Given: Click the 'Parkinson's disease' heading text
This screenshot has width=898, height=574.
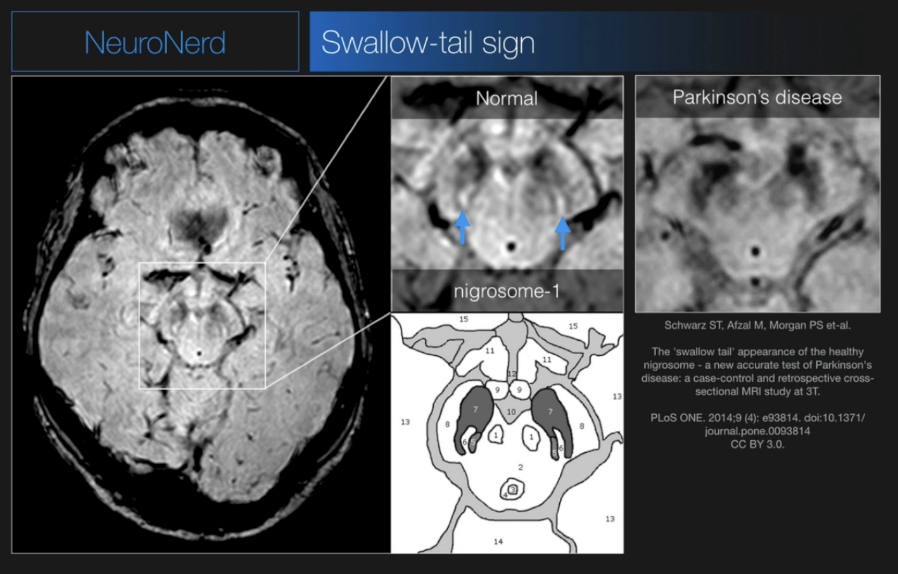Looking at the screenshot, I should (757, 97).
